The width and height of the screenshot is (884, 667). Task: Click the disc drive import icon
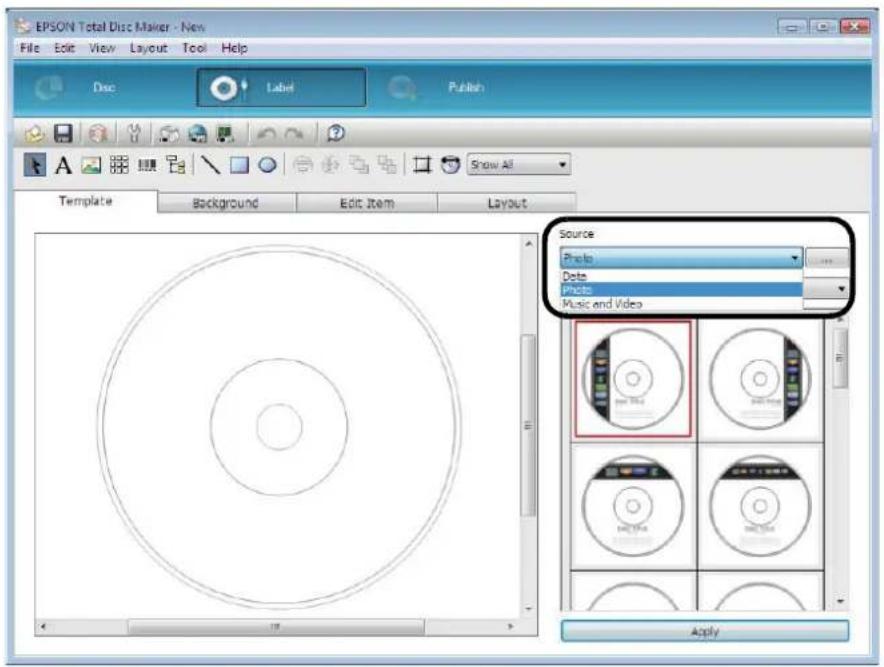[x=168, y=134]
